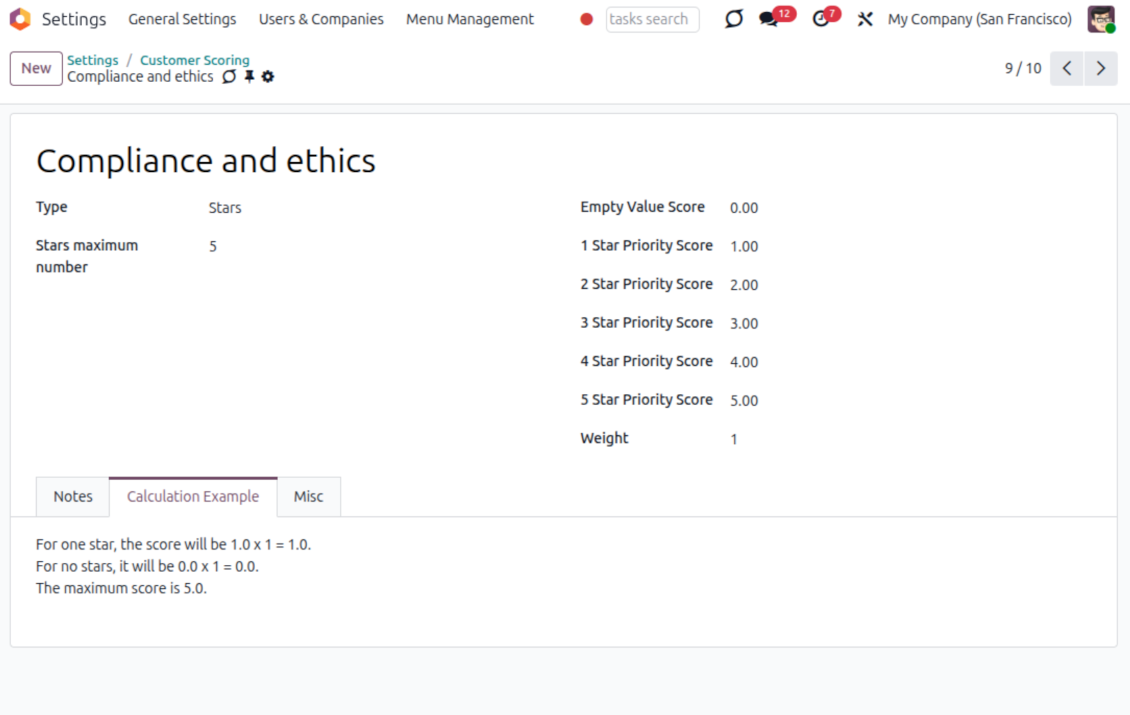1130x715 pixels.
Task: Go to the next record arrow
Action: (1101, 69)
